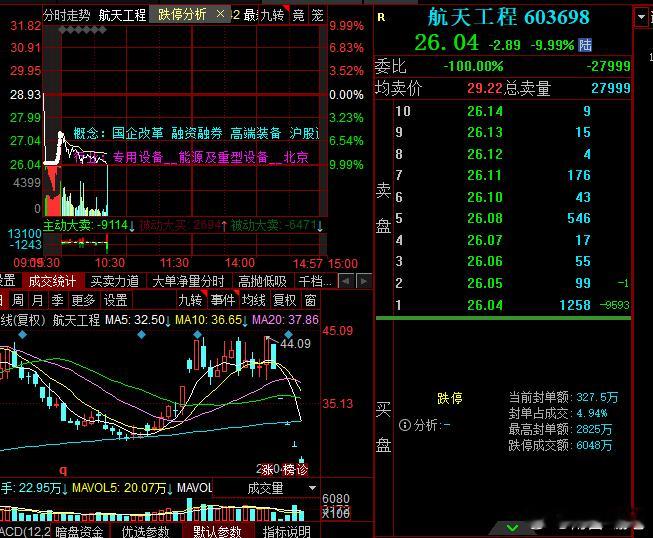Click the R margin-trading marker icon

[381, 17]
